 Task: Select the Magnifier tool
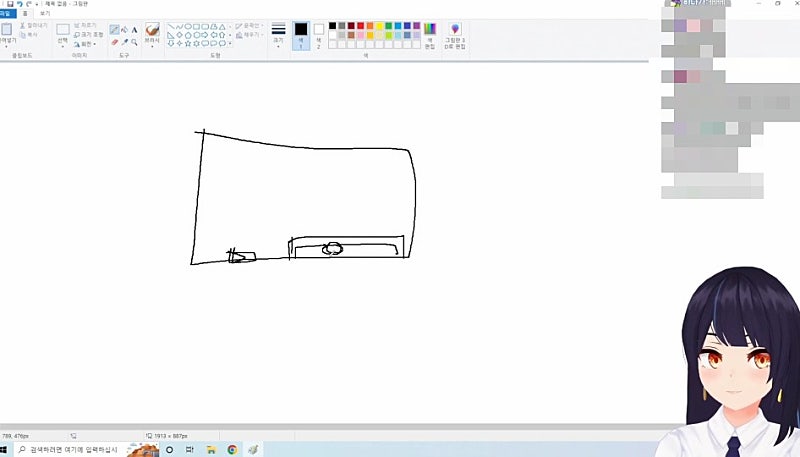[x=134, y=42]
